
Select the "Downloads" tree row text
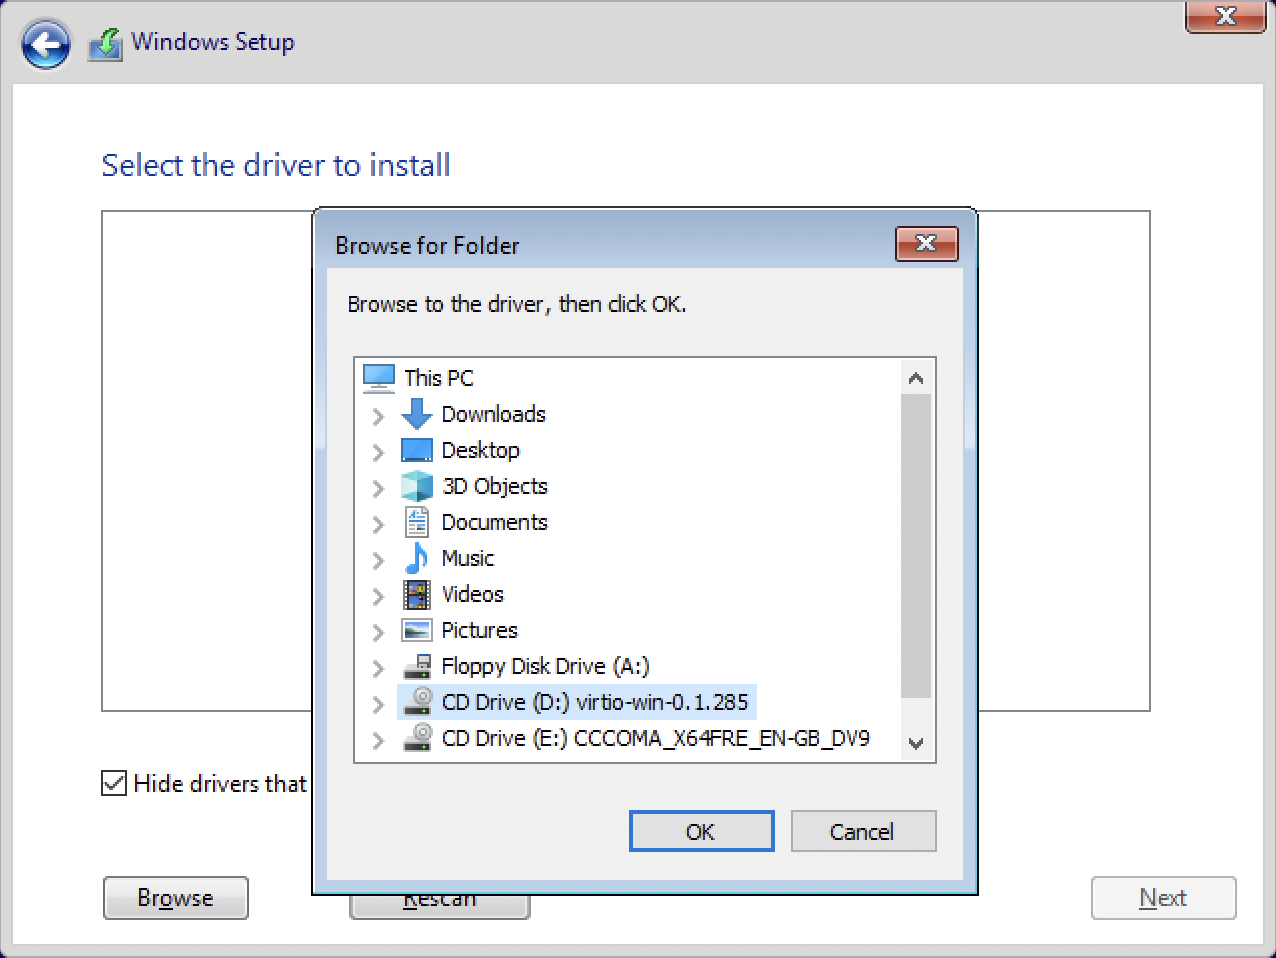click(x=494, y=414)
